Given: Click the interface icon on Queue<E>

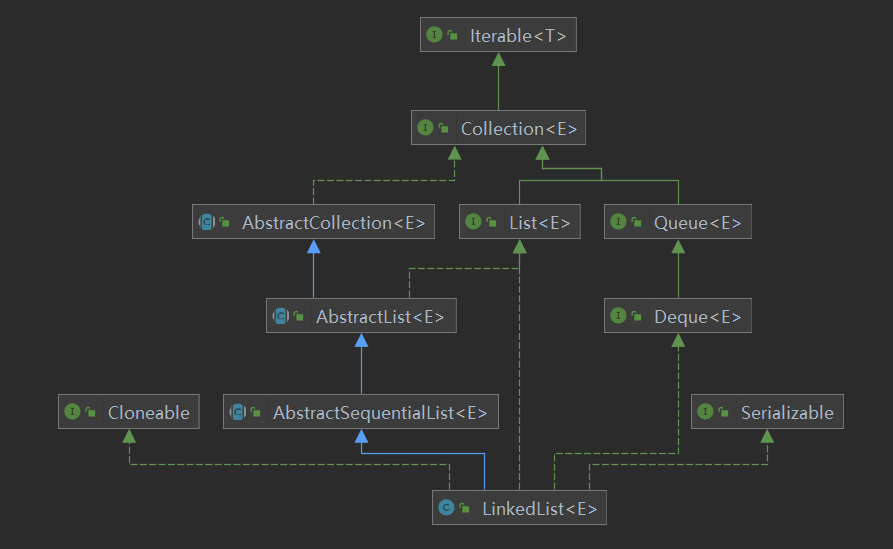Looking at the screenshot, I should (x=618, y=222).
